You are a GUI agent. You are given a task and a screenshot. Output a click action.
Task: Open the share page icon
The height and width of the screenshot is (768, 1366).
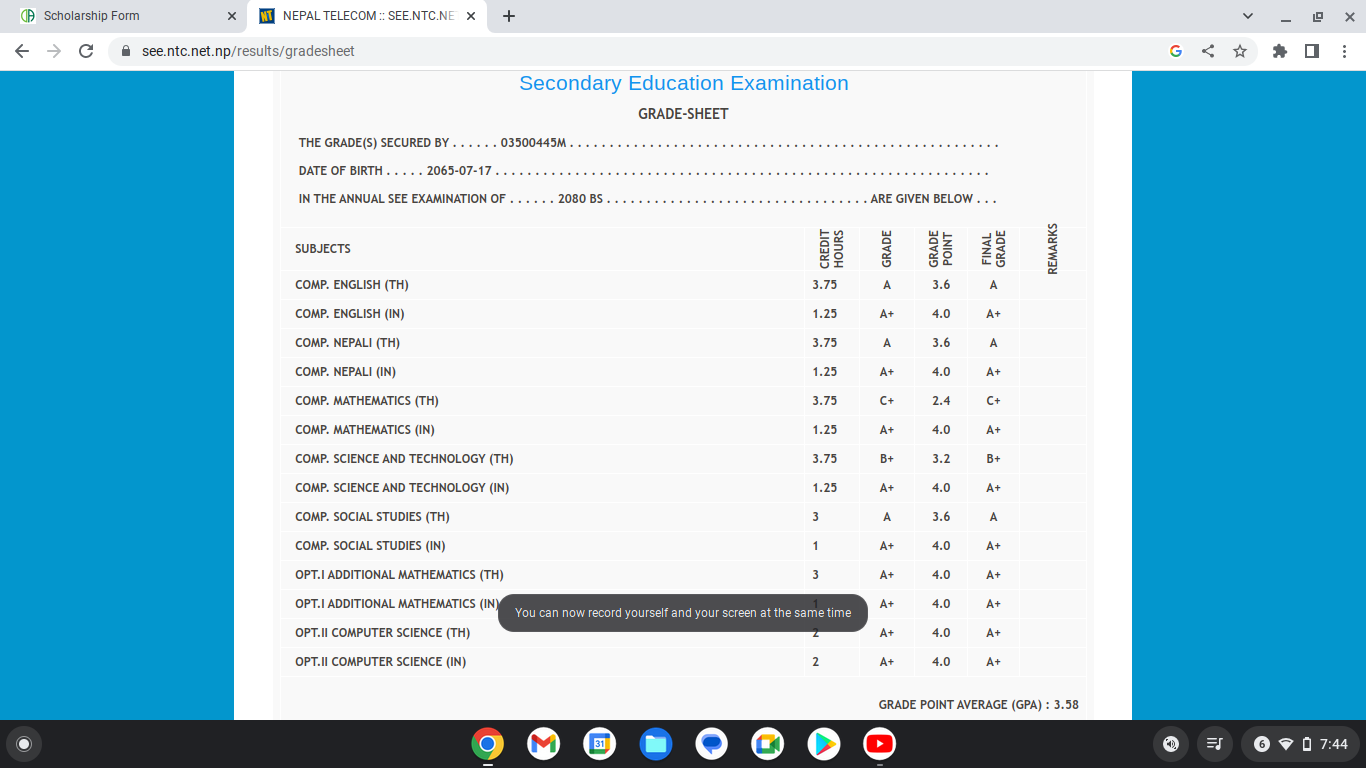pyautogui.click(x=1208, y=51)
